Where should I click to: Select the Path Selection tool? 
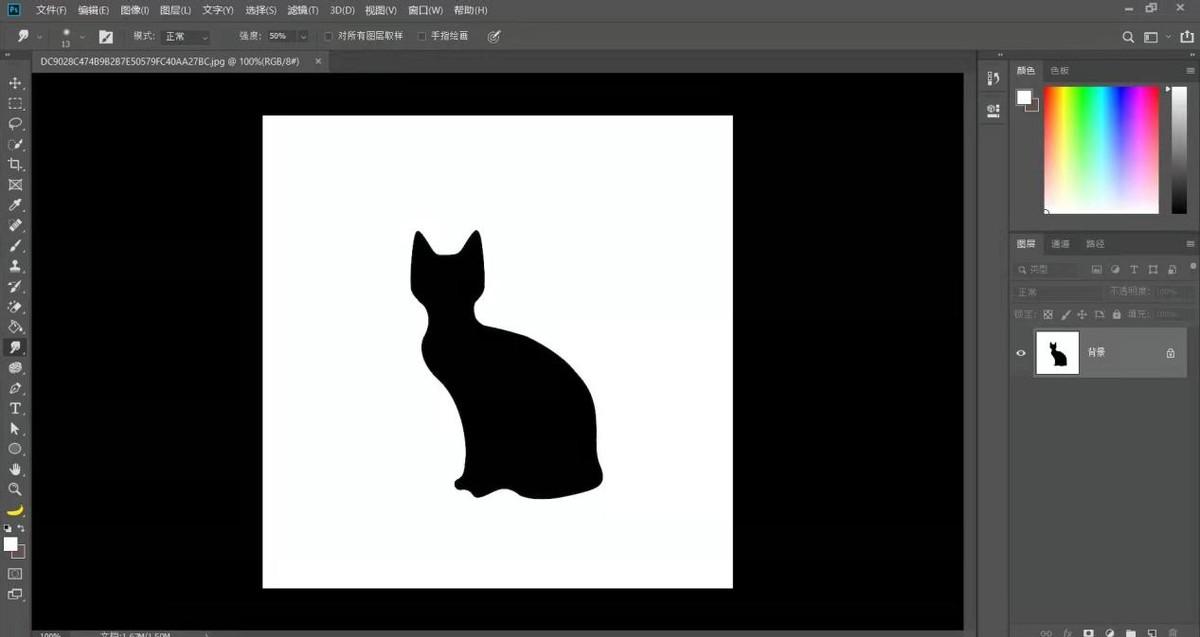(x=15, y=429)
